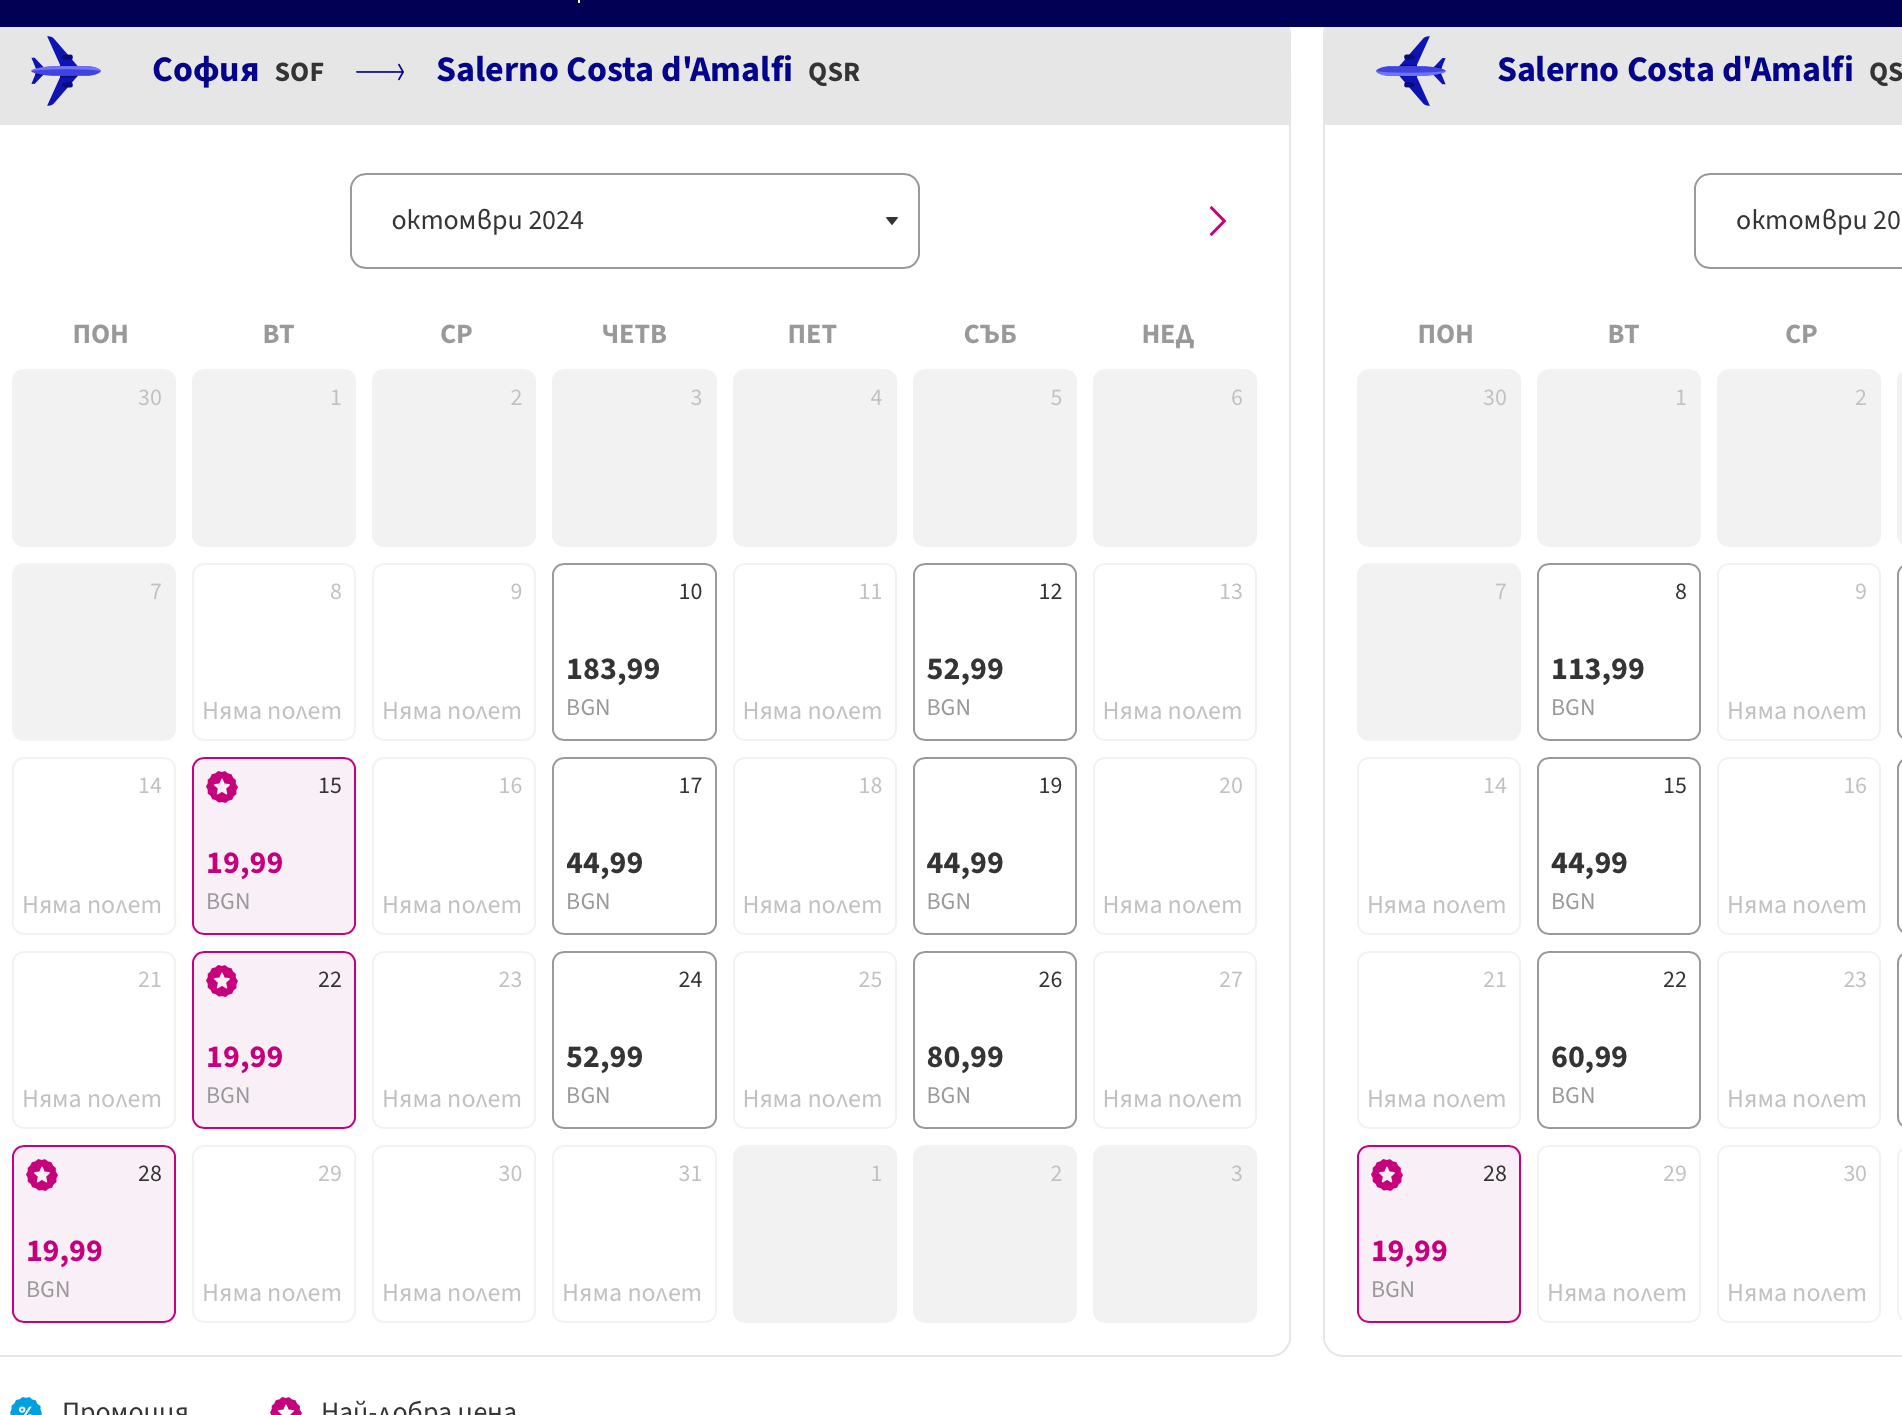Click dropdown arrow in outbound month selector
Screen dimensions: 1902x1415
pyautogui.click(x=892, y=221)
